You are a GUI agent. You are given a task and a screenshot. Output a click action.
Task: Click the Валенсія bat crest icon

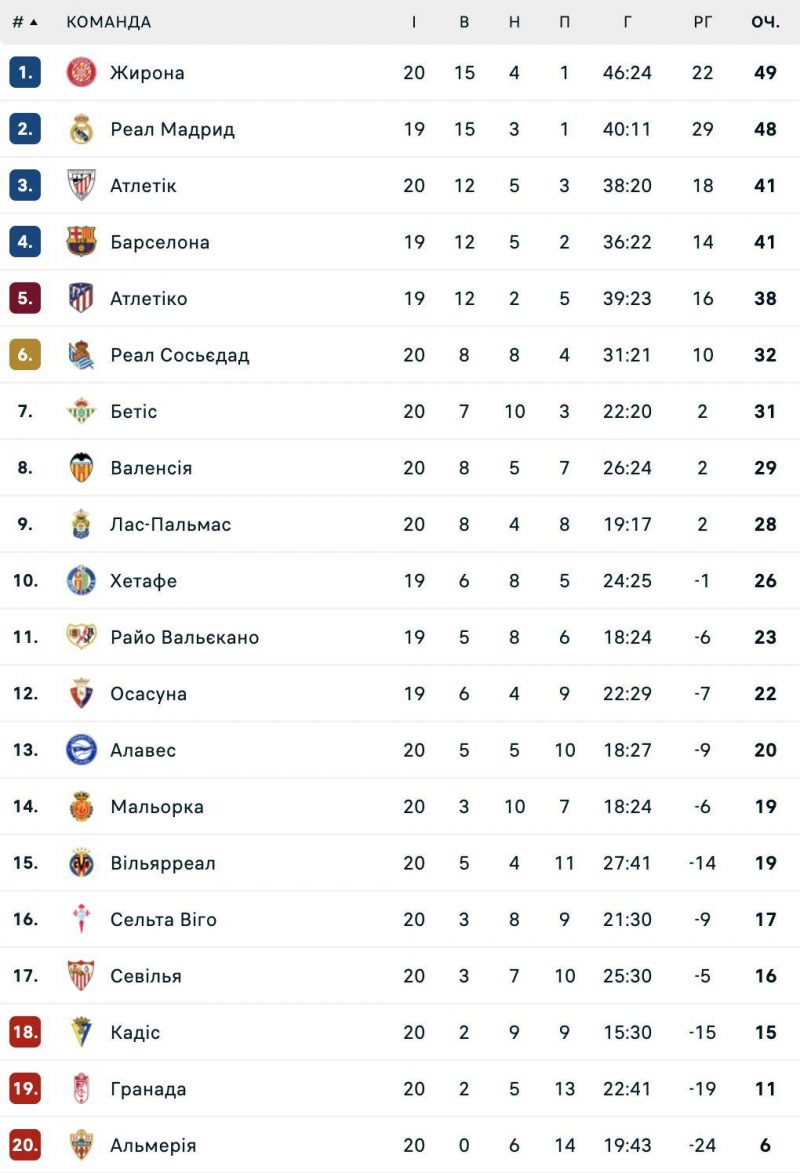81,467
